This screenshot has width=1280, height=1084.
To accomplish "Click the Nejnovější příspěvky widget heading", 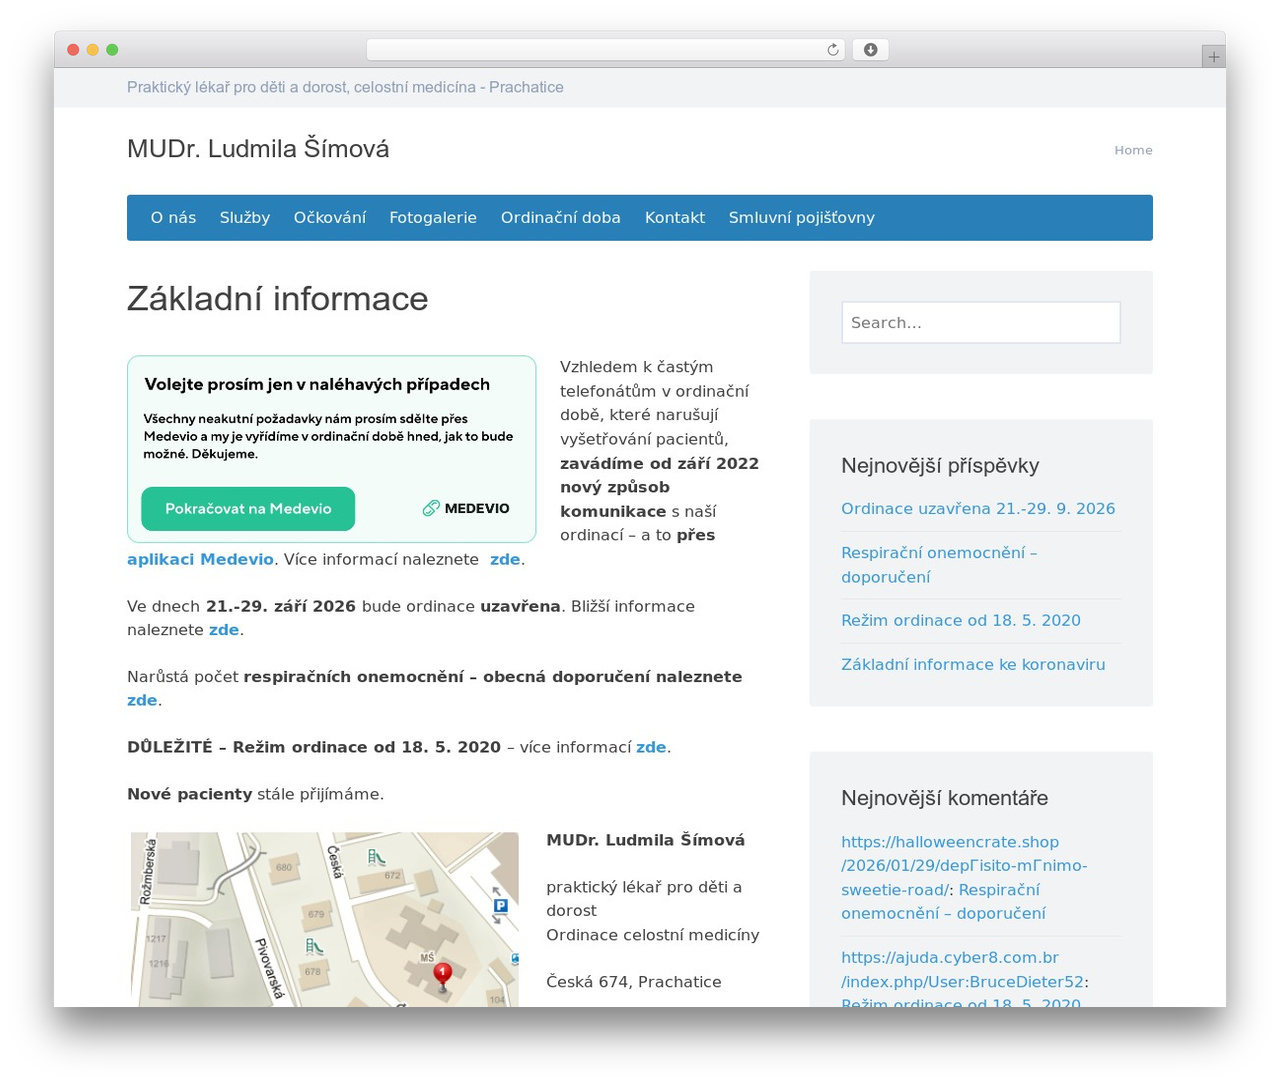I will [x=940, y=466].
